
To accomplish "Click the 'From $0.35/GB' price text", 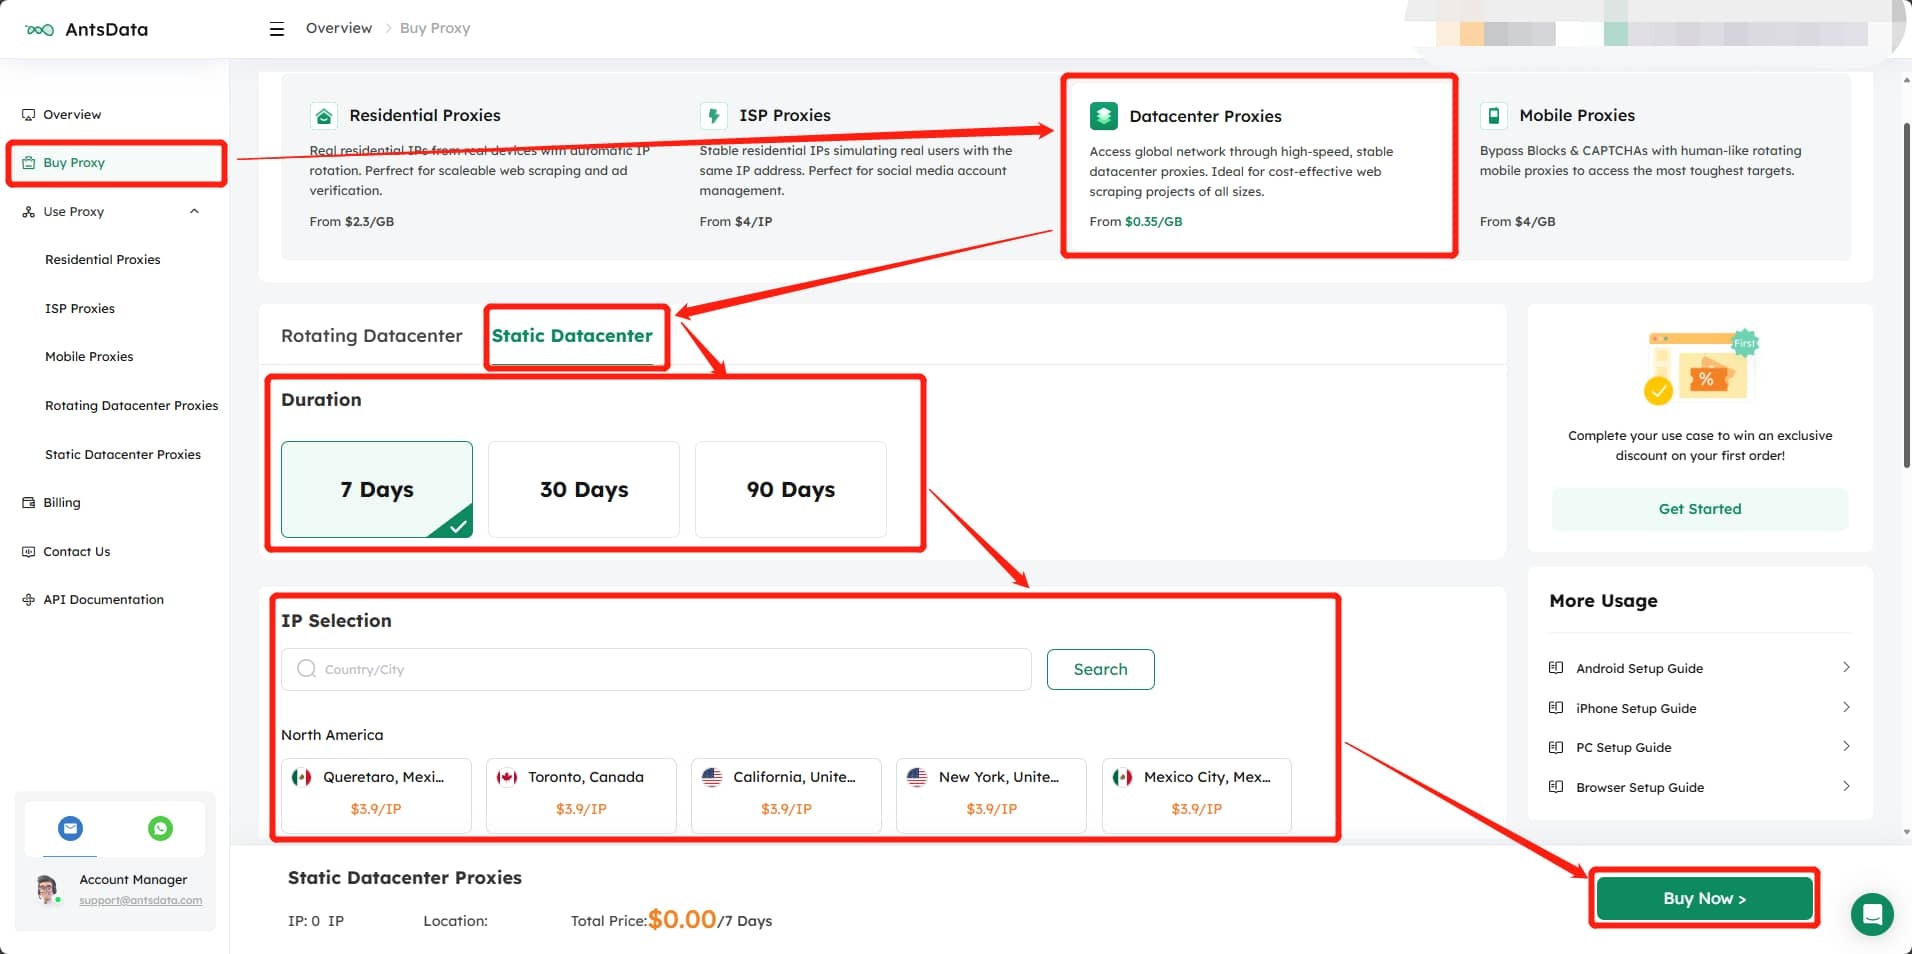I will click(x=1136, y=222).
